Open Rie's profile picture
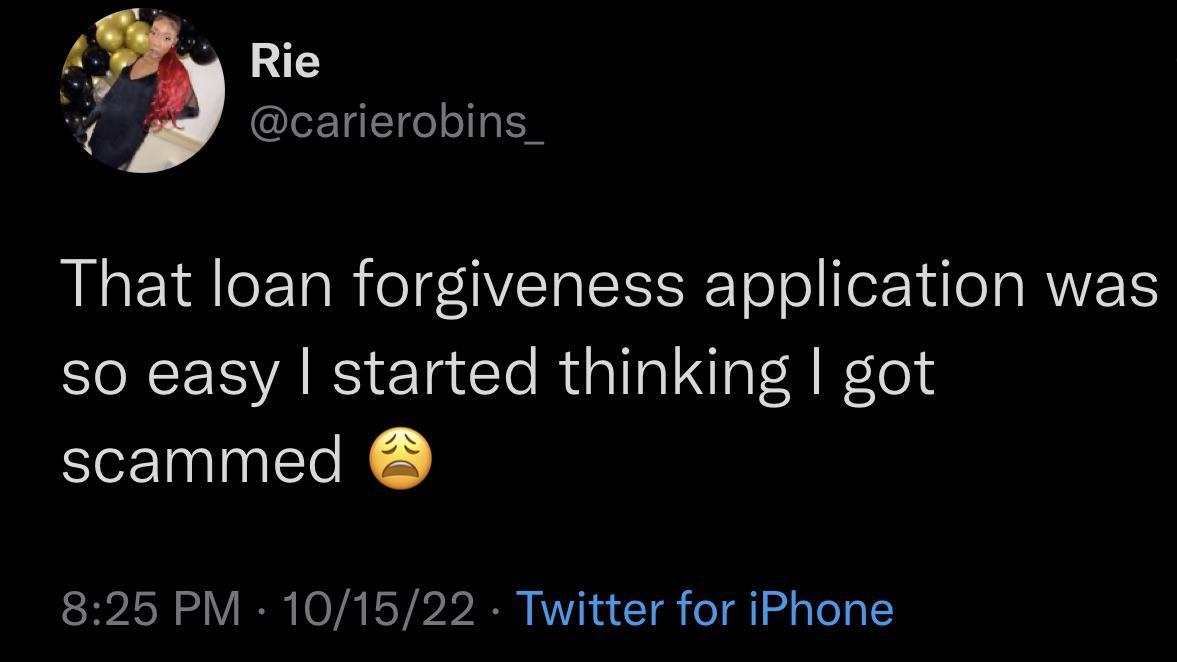The image size is (1177, 662). 142,92
